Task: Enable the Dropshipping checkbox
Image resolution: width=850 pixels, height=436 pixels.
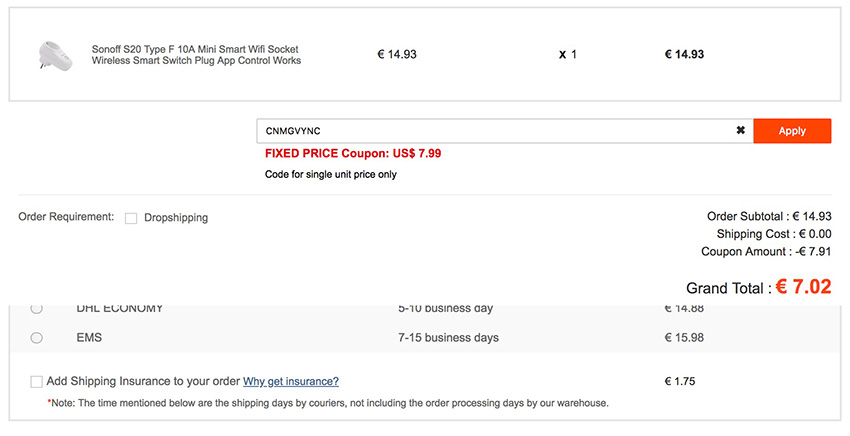Action: (x=131, y=218)
